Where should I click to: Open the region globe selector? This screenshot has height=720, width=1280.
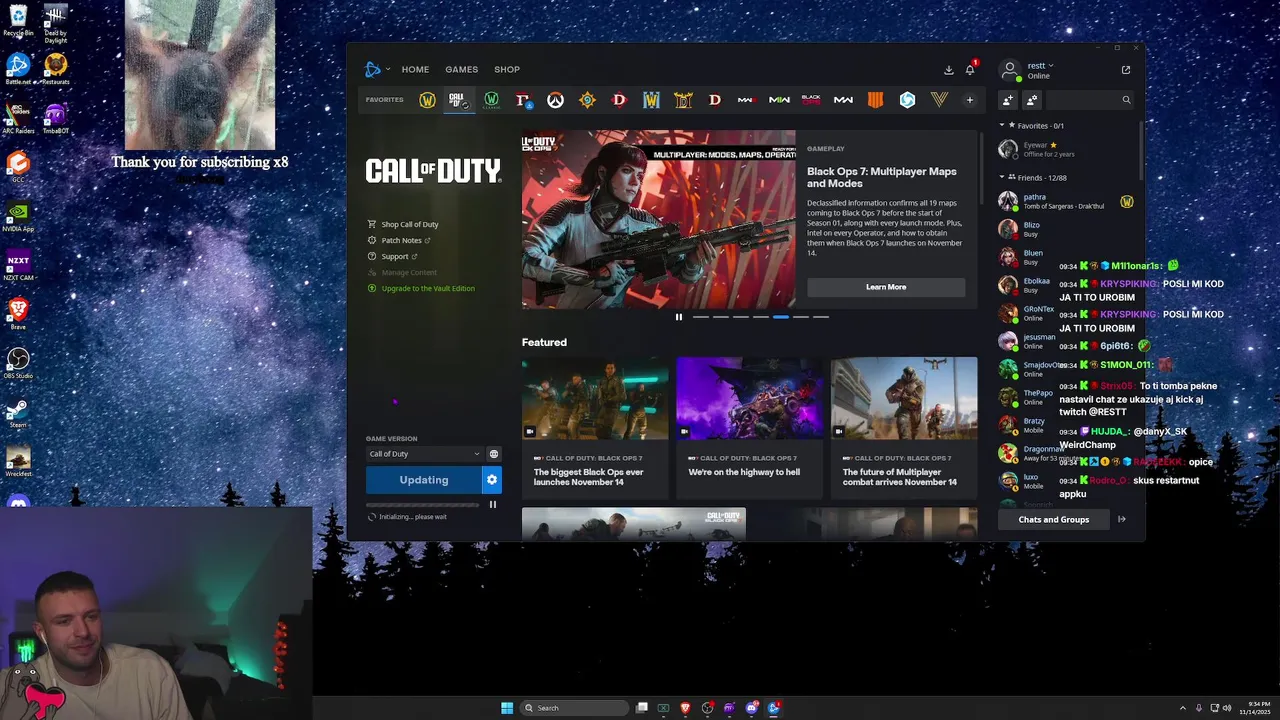click(493, 454)
